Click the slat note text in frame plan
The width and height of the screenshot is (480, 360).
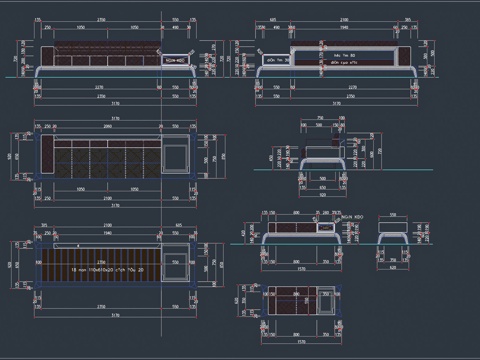[108, 270]
